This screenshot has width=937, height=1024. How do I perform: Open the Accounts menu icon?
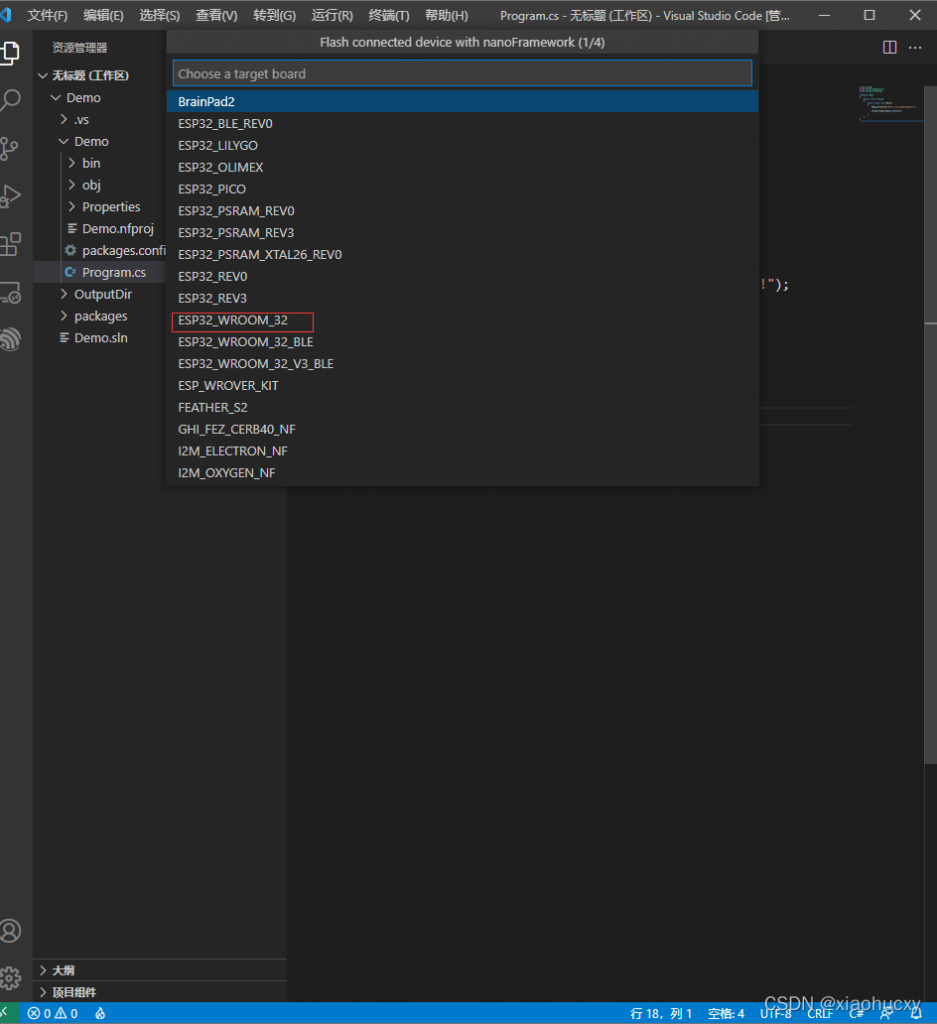[x=10, y=931]
